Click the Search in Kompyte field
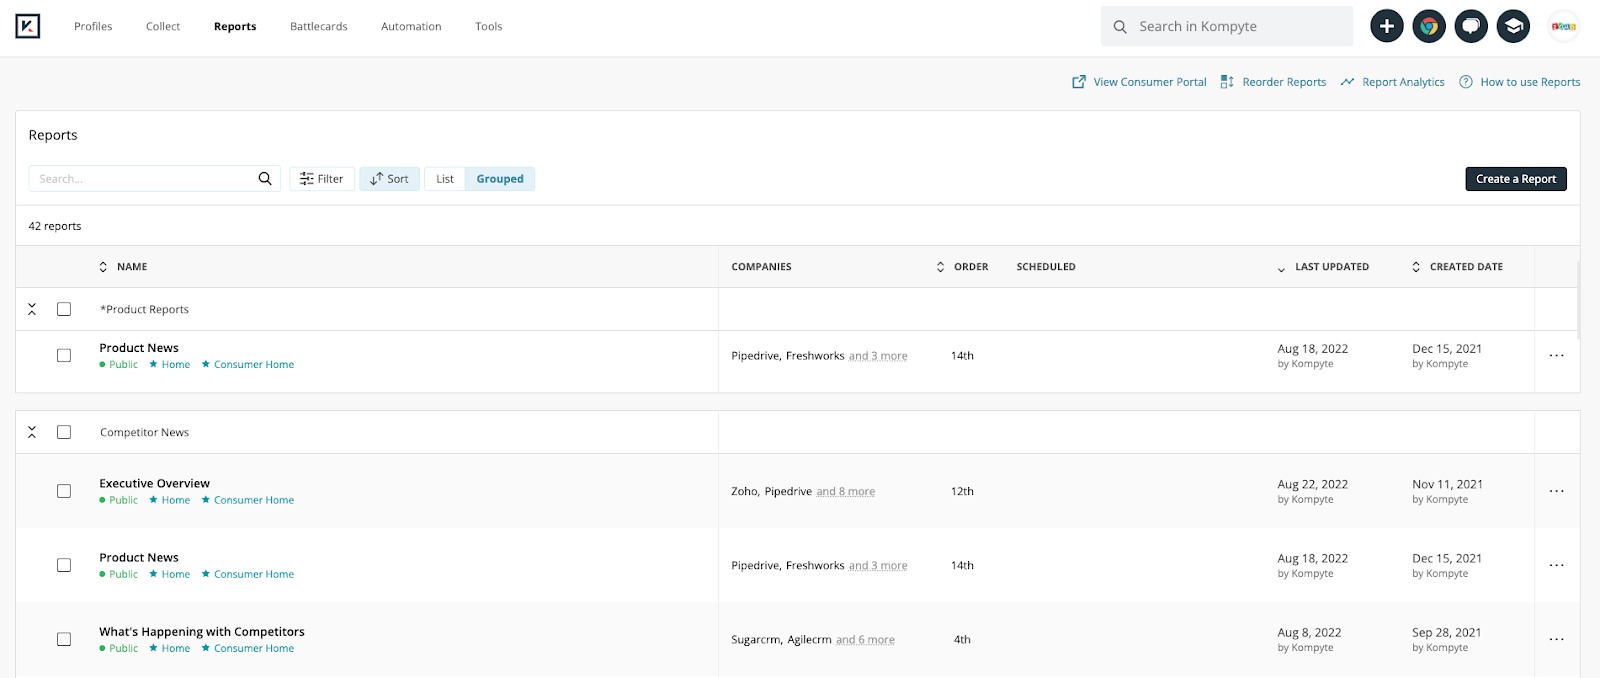1600x678 pixels. point(1240,26)
